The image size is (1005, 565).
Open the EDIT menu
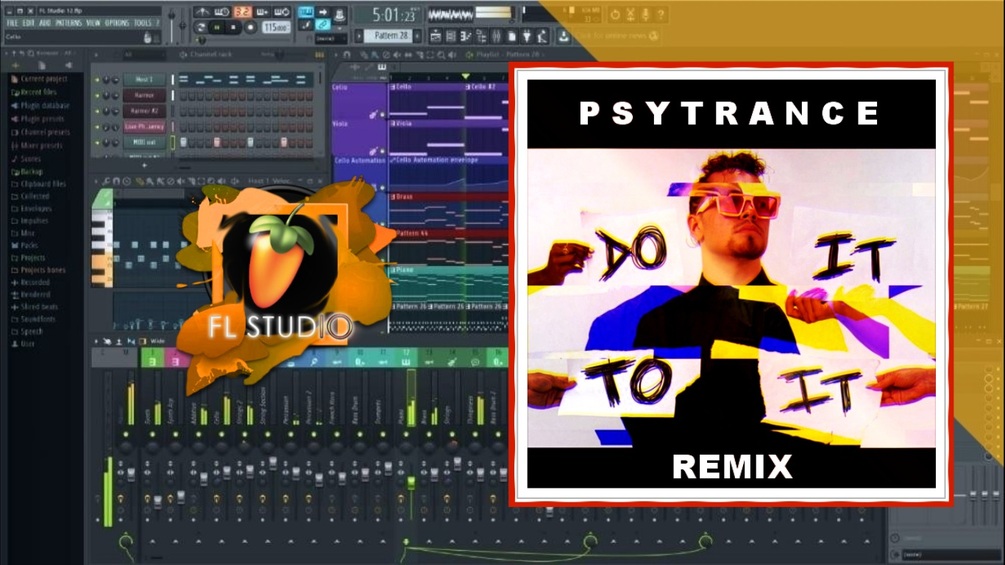pyautogui.click(x=28, y=23)
